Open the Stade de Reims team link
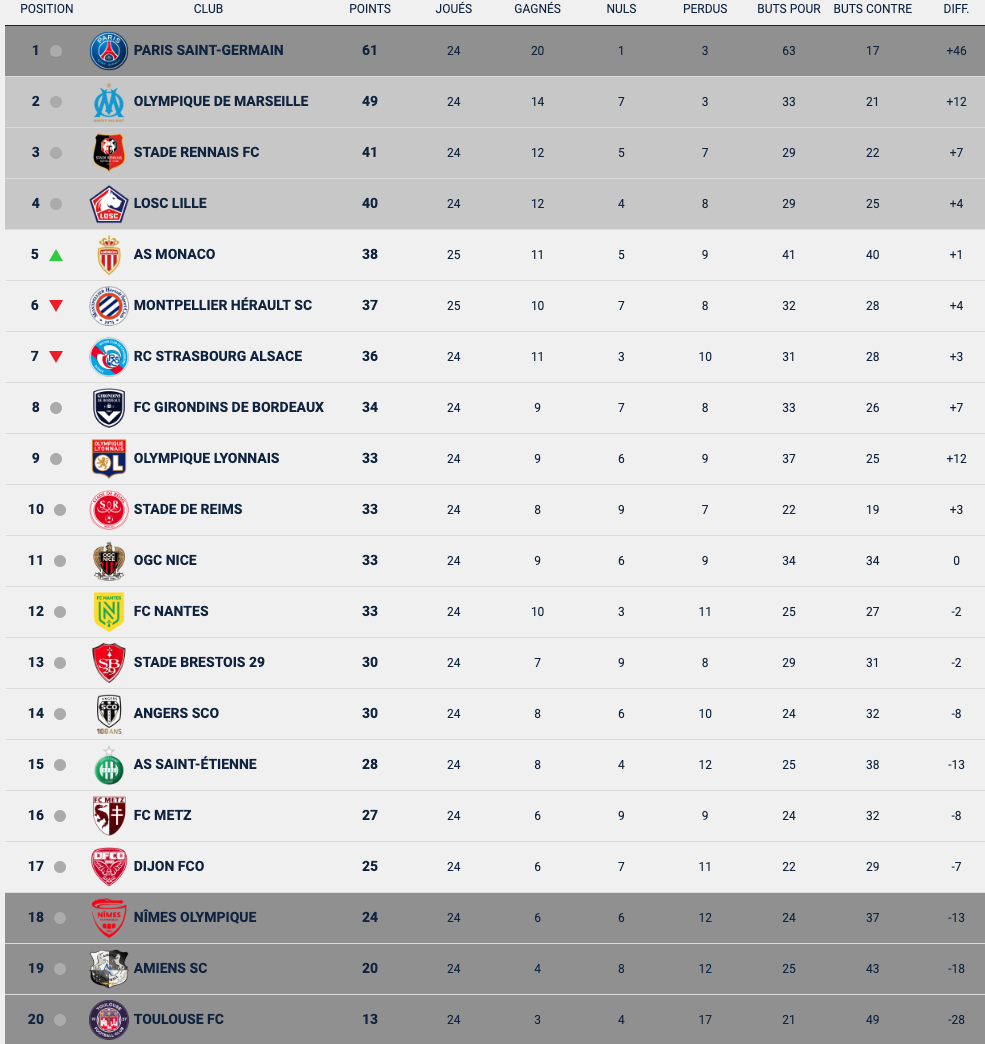Screen dimensions: 985x1044 click(188, 509)
